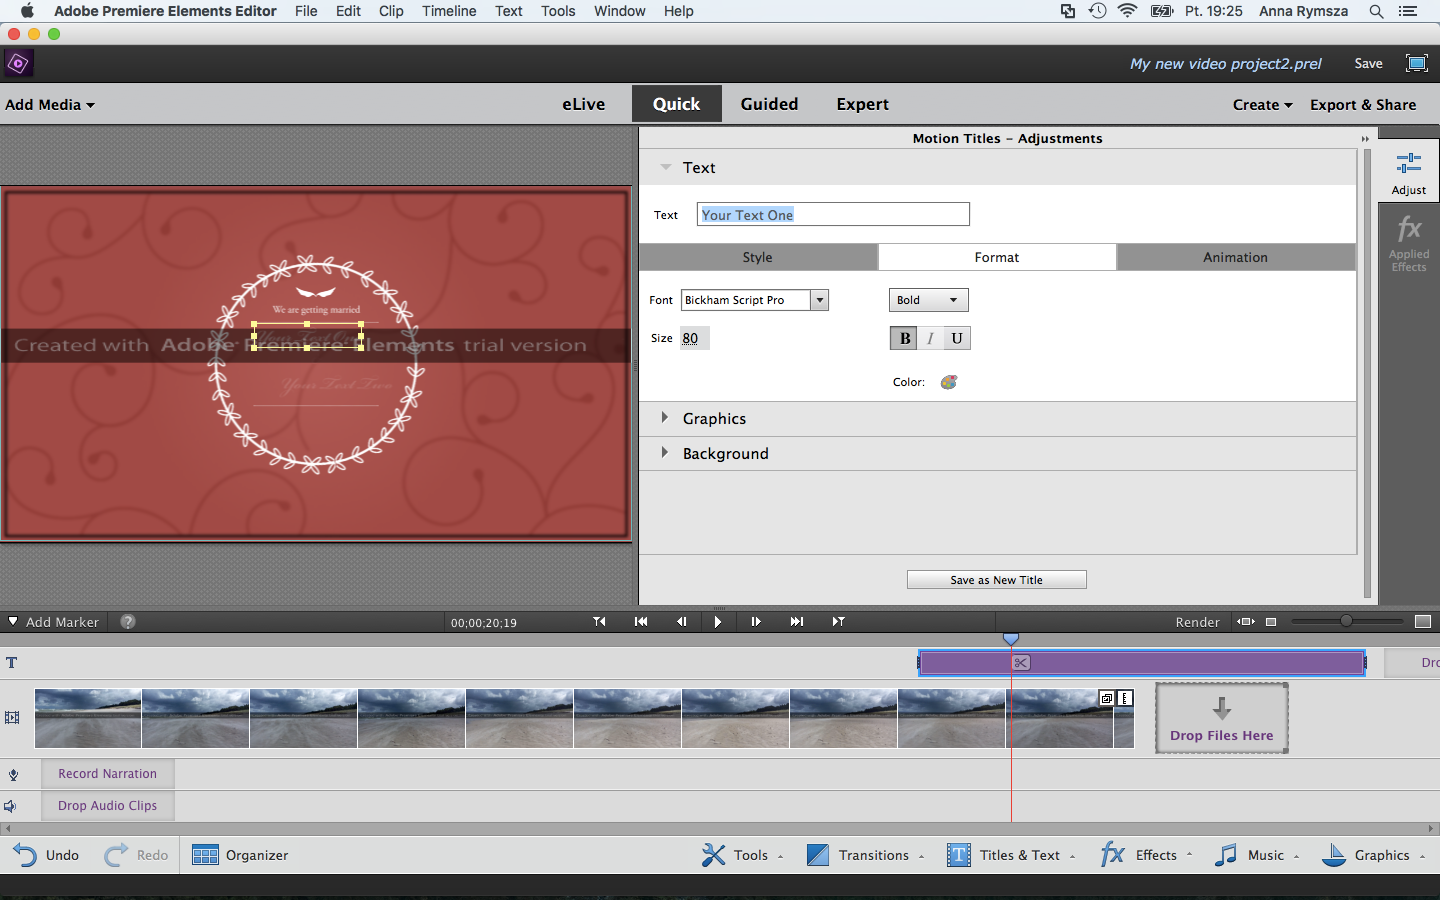
Task: Click Save as New Title button
Action: [996, 580]
